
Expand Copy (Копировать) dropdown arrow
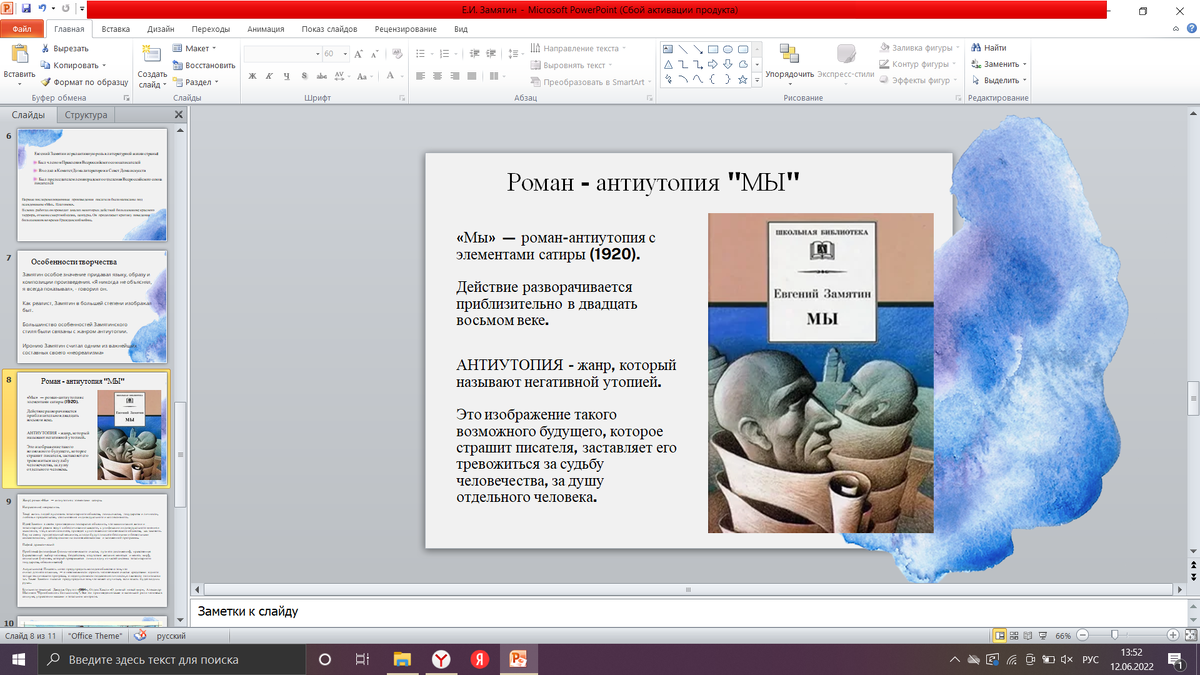pos(103,65)
